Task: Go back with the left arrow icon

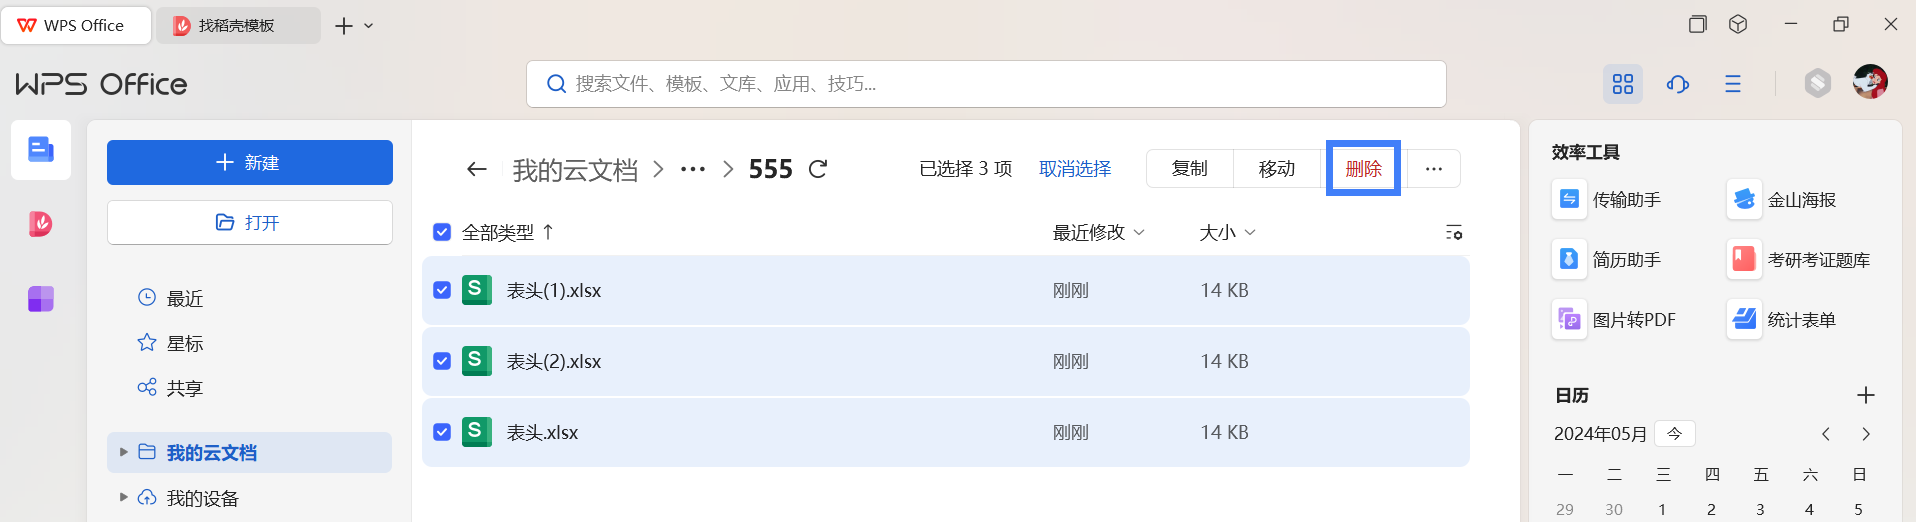Action: [477, 169]
